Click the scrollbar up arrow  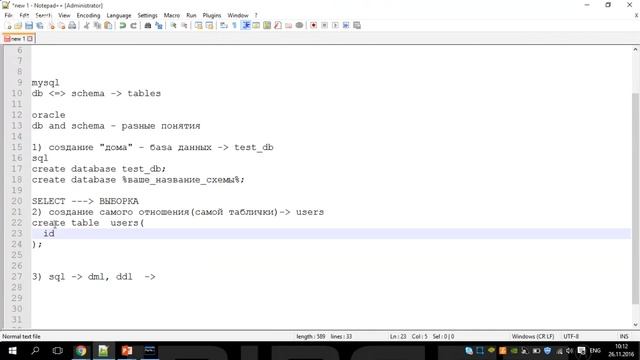[636, 49]
